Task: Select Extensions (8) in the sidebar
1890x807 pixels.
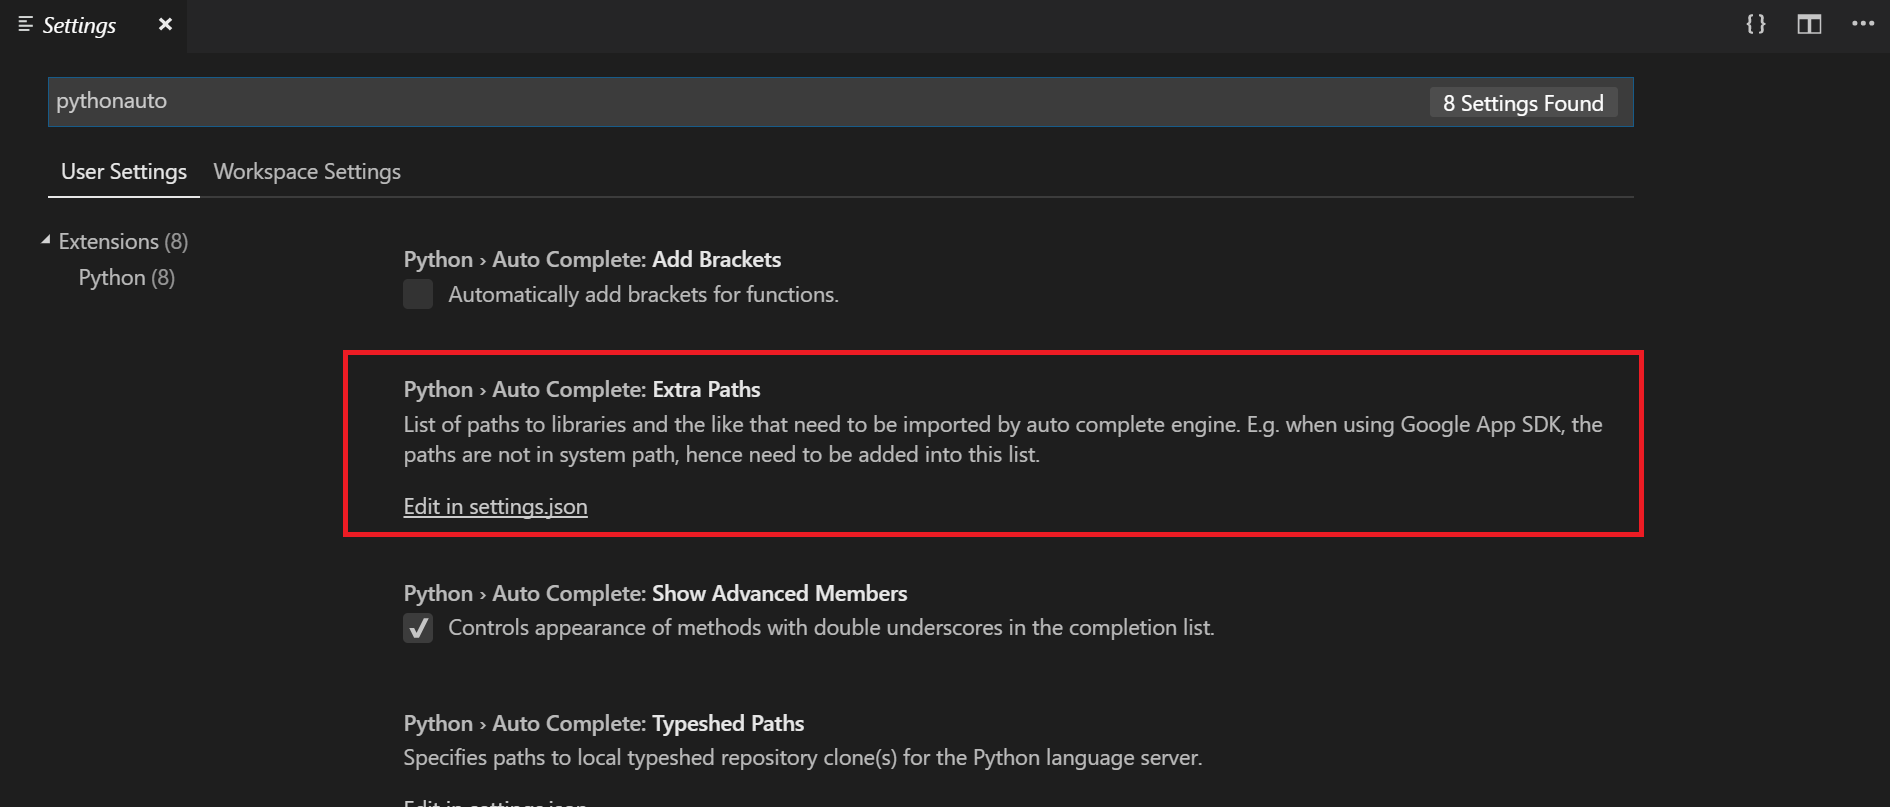Action: 123,242
